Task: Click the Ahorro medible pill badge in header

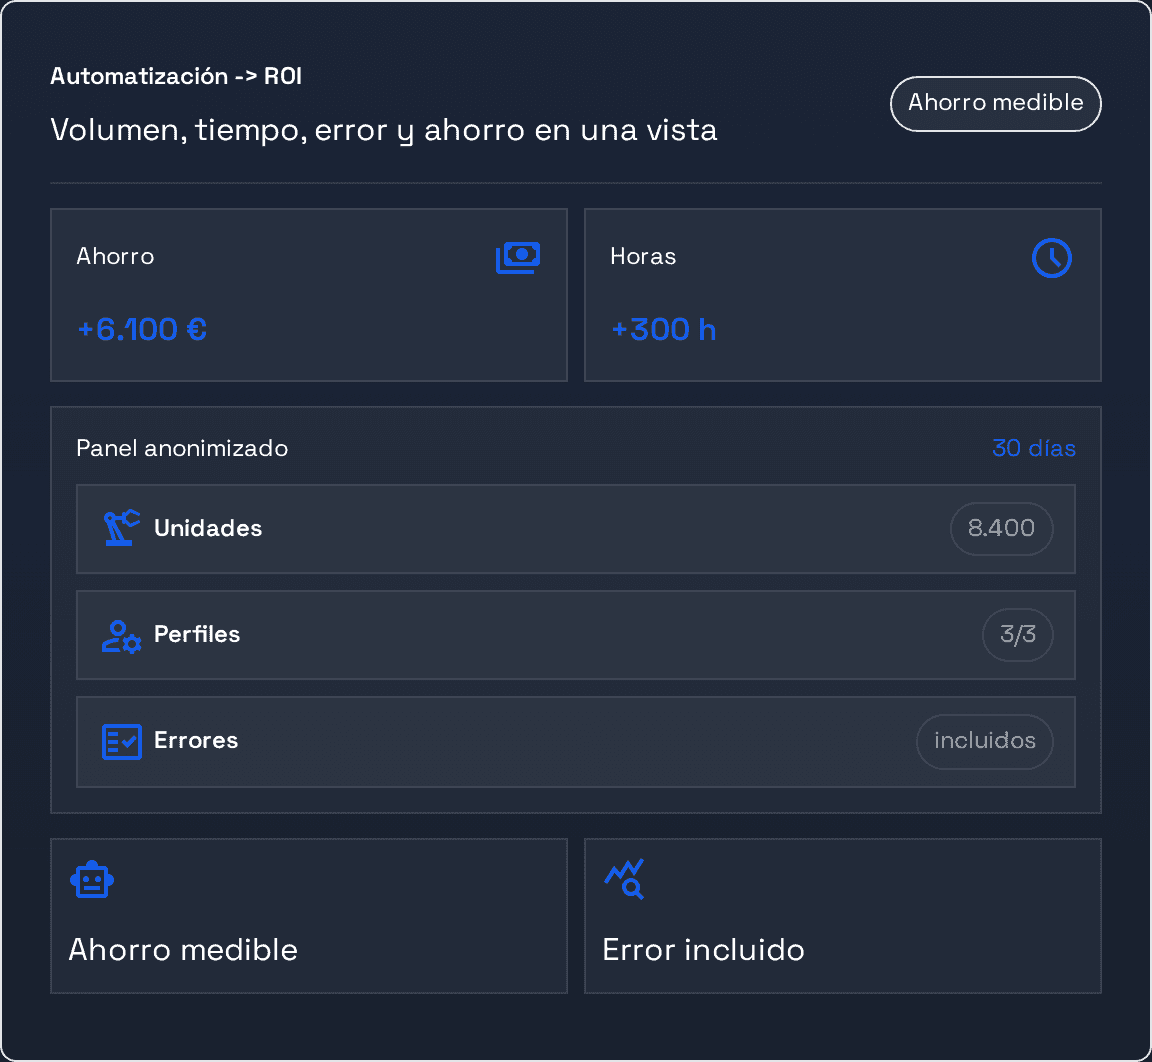Action: (x=996, y=104)
